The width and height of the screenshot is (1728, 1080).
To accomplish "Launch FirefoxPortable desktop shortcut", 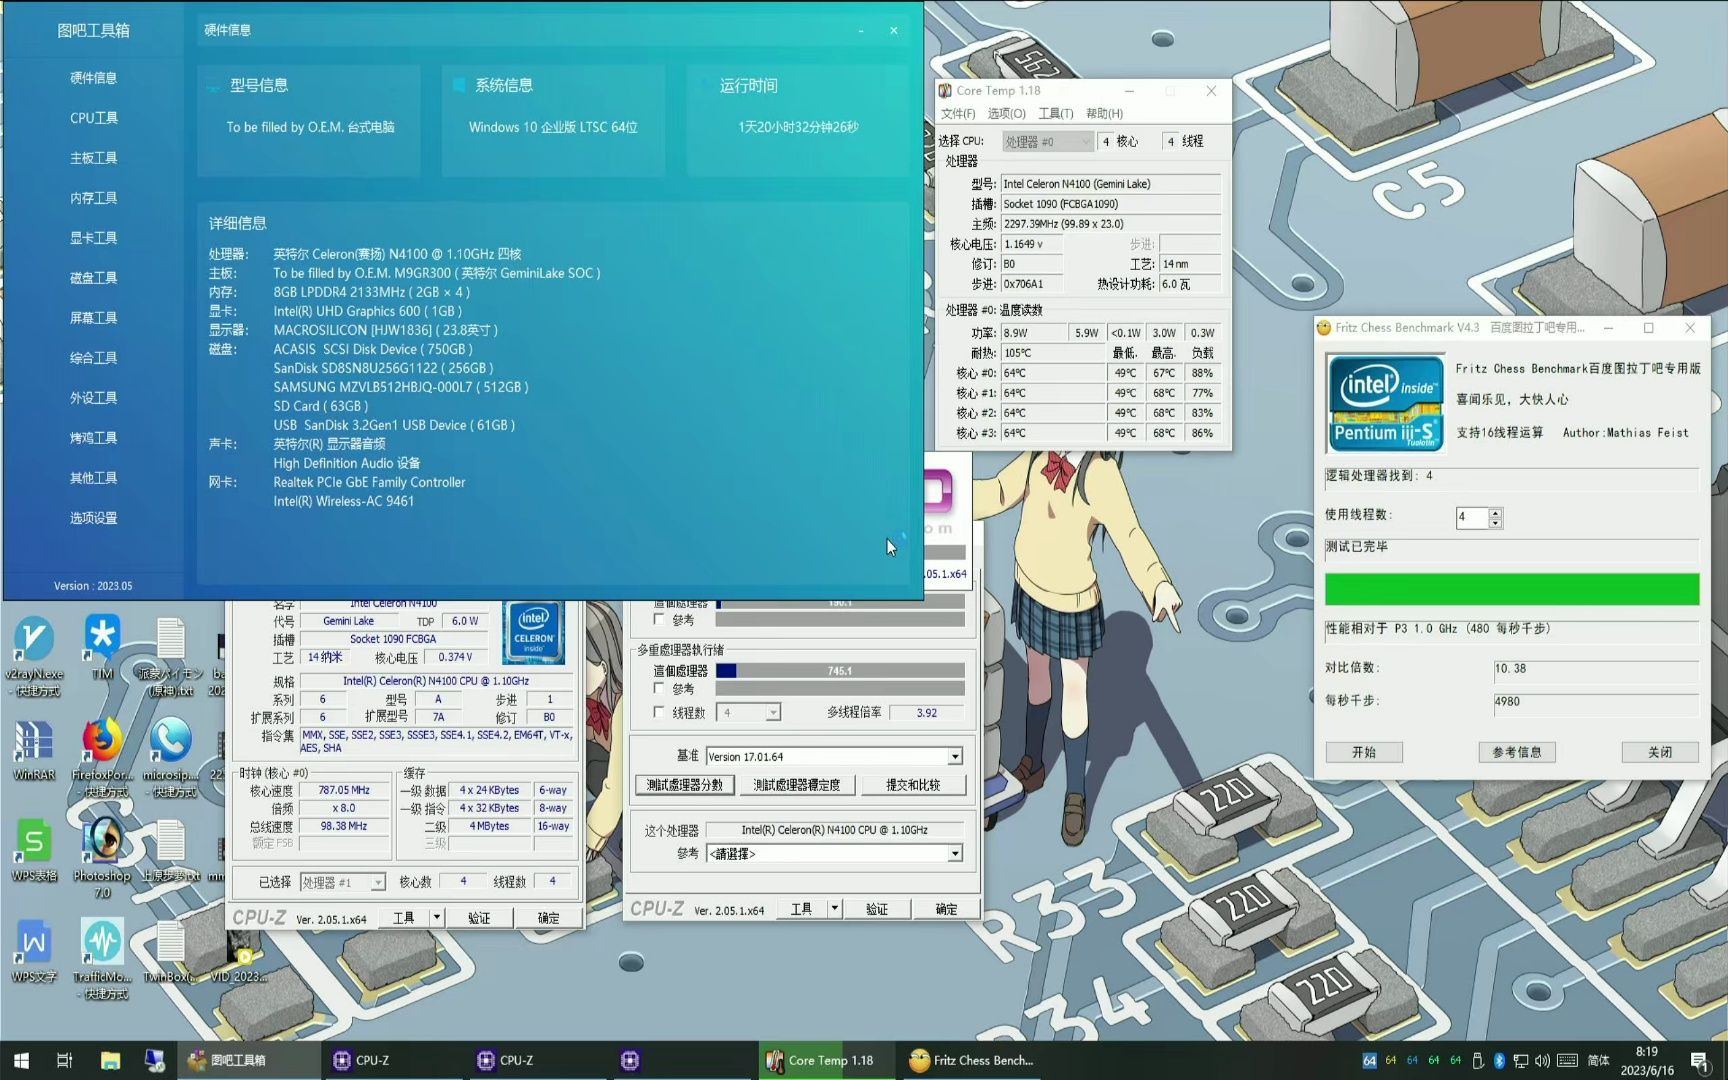I will (102, 757).
